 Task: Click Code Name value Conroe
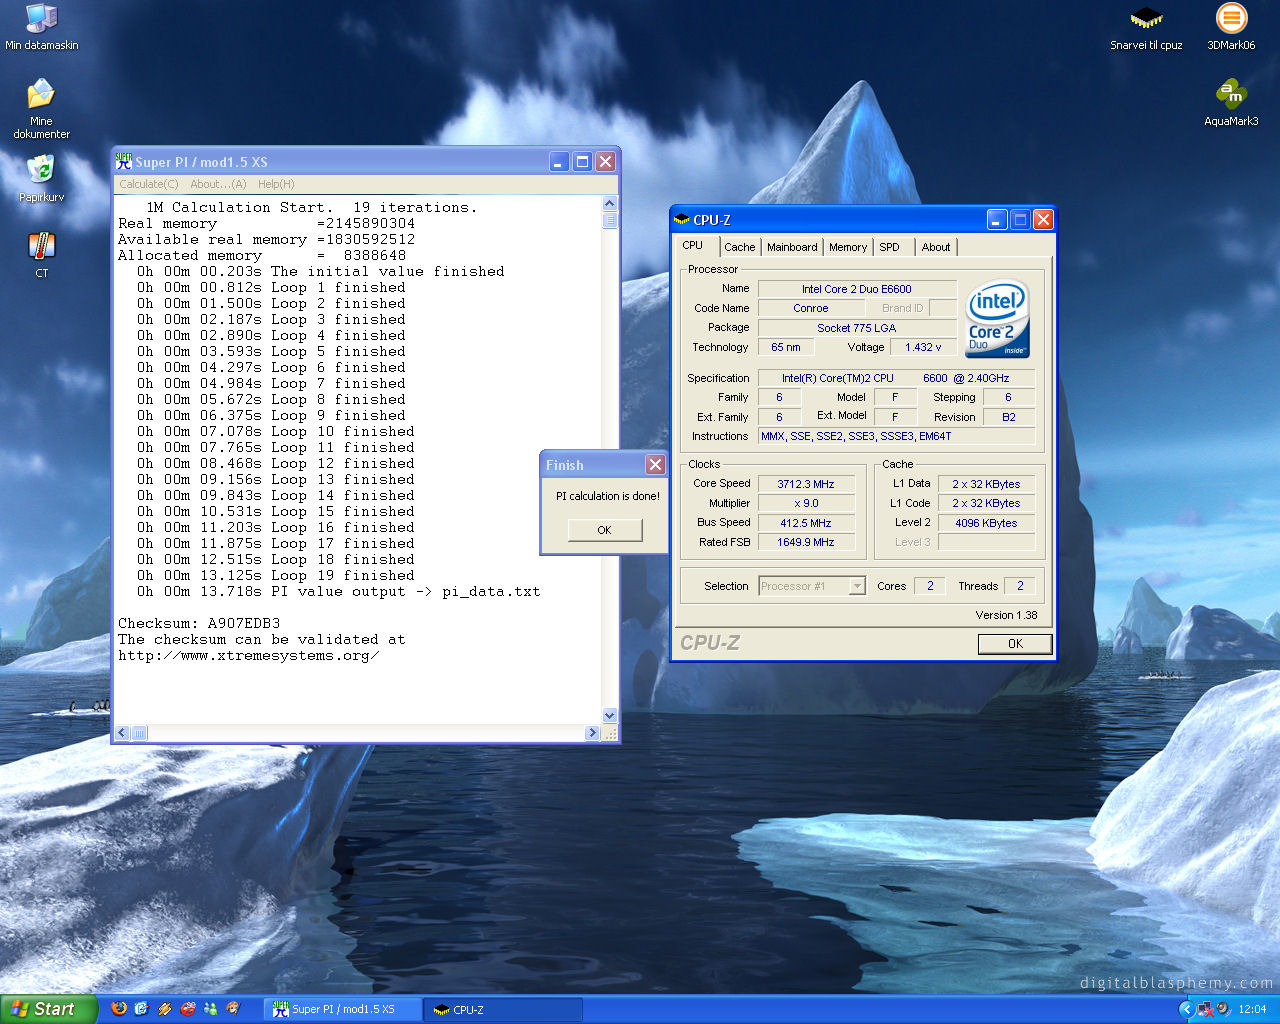click(x=811, y=308)
